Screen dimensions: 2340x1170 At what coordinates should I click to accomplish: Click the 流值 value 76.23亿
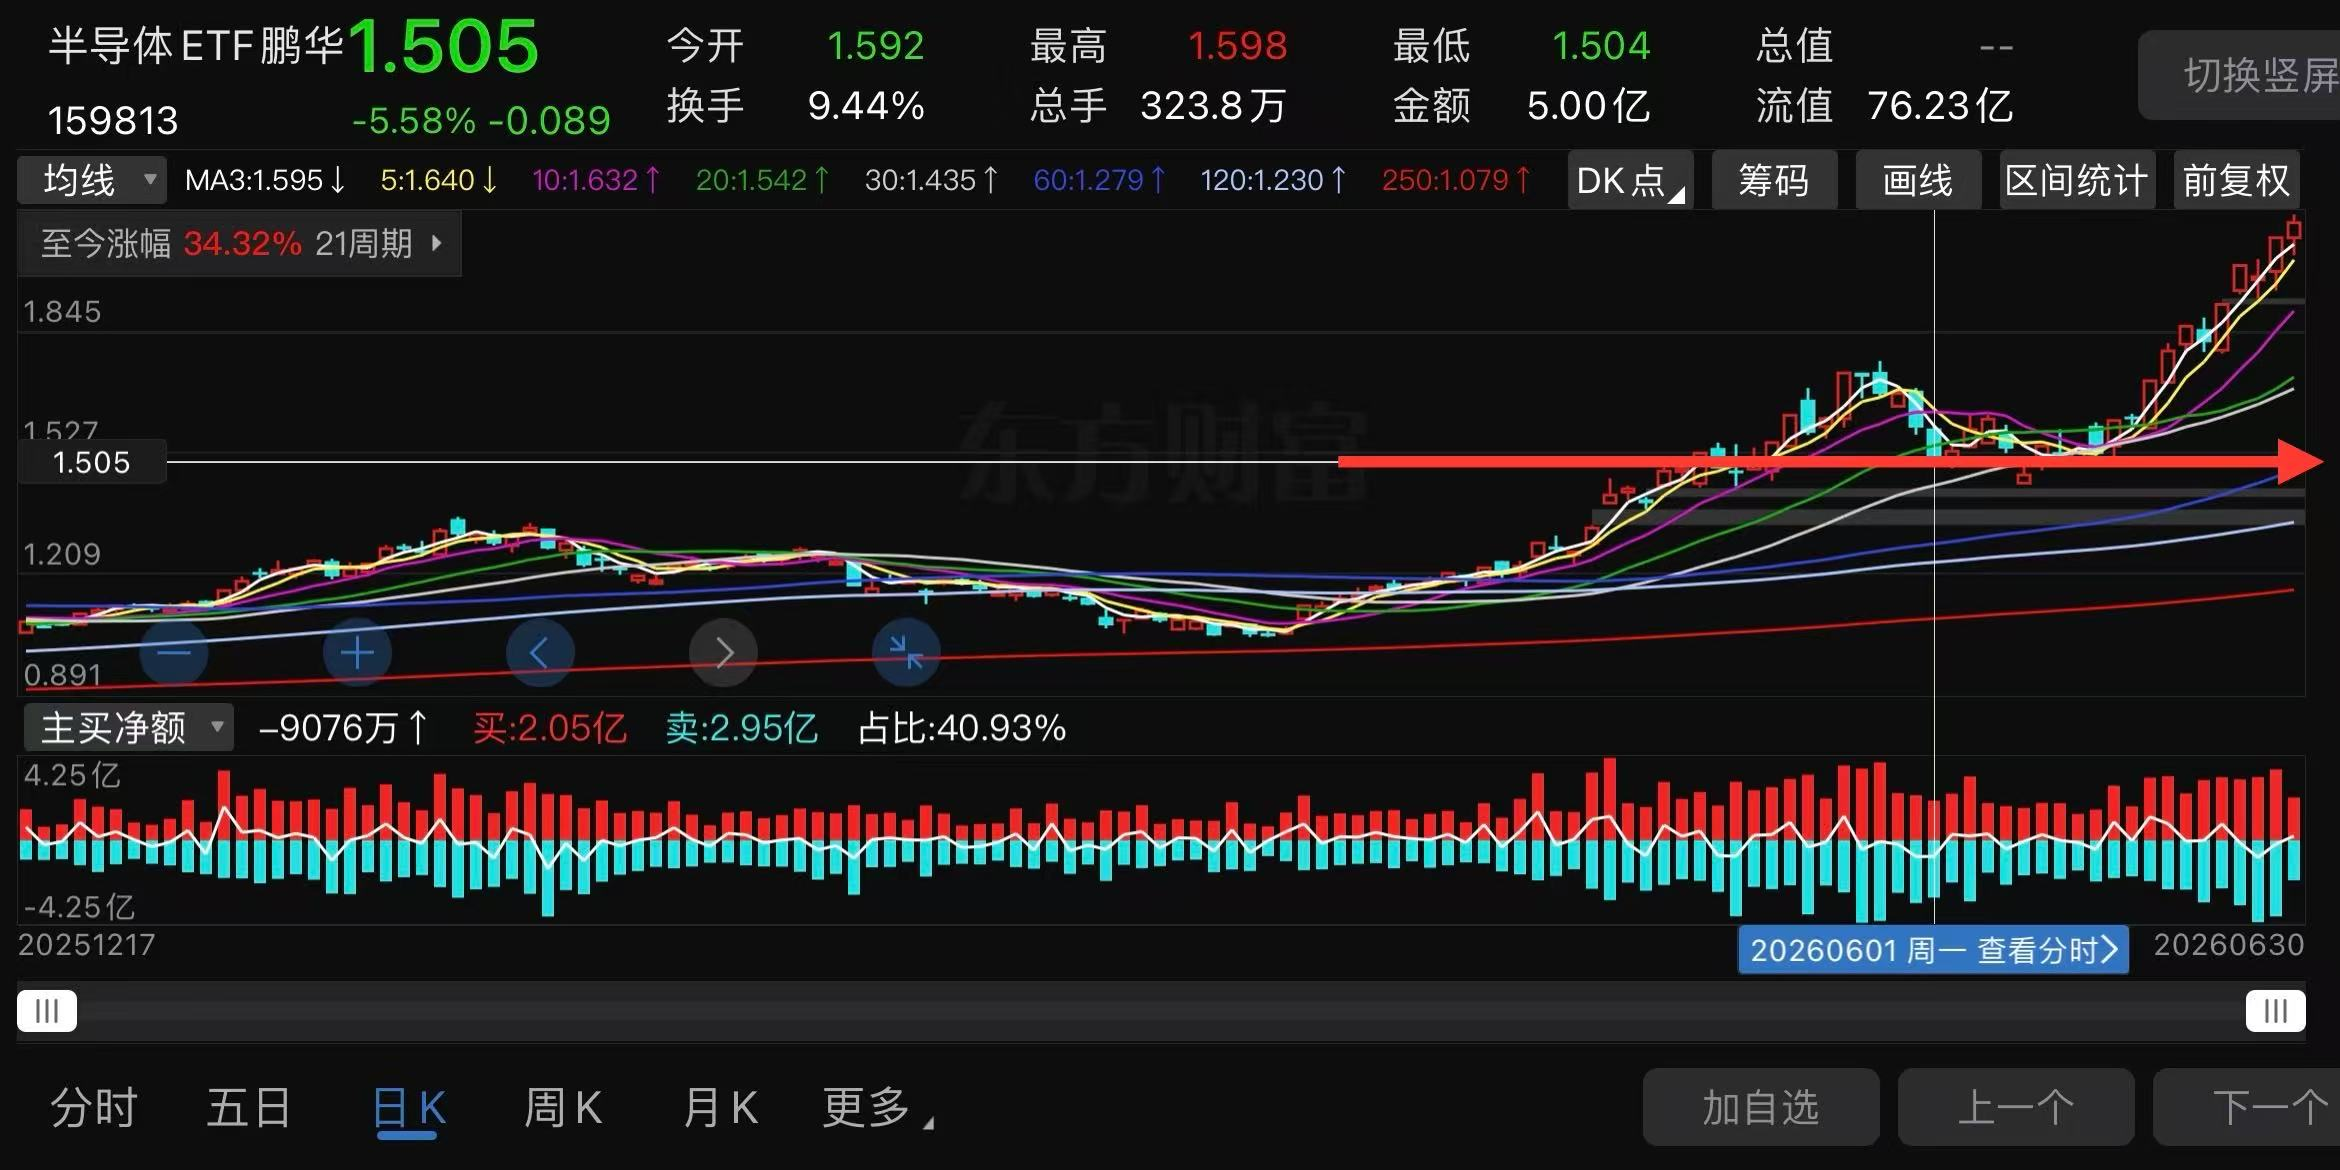(1940, 106)
